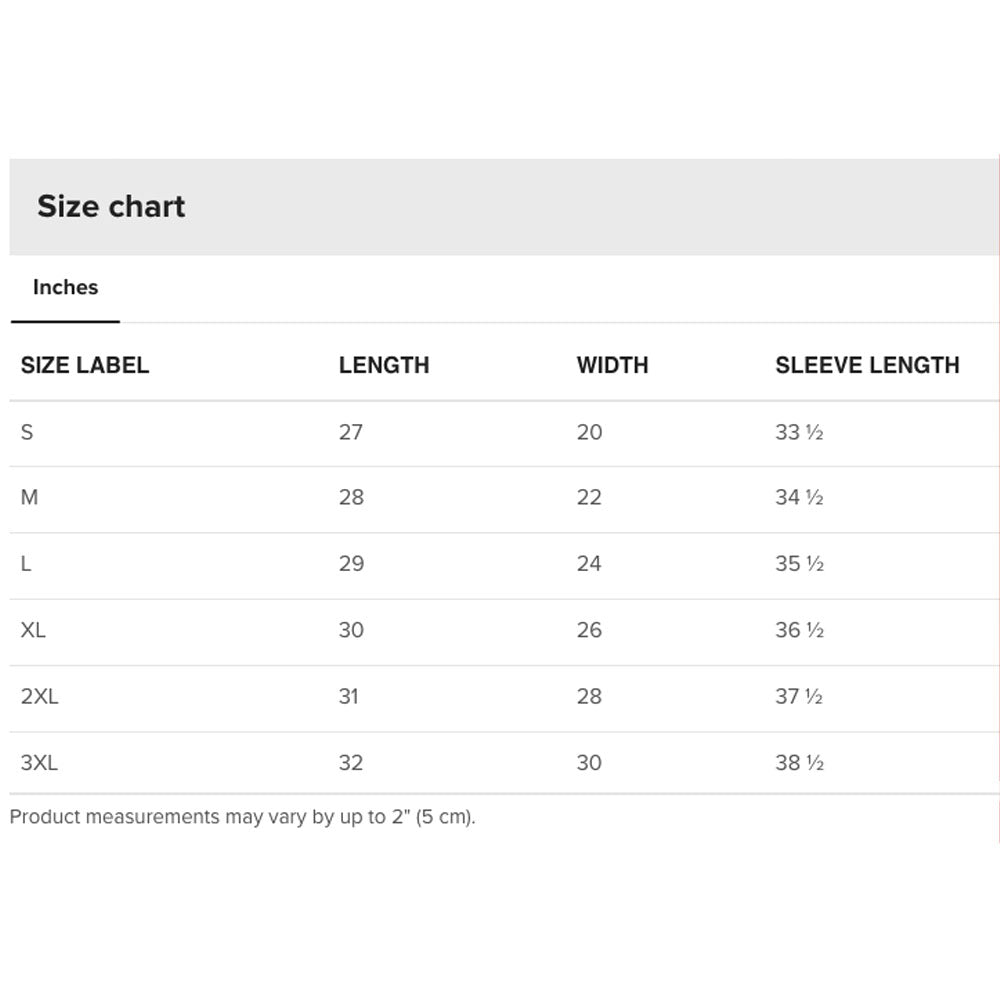This screenshot has height=1000, width=1000.
Task: Click sleeve length 33 ½ for size S
Action: click(x=799, y=433)
